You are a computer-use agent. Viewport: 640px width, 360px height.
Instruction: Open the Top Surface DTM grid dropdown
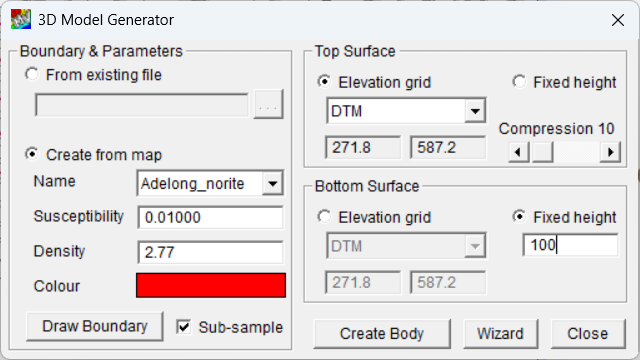point(475,111)
